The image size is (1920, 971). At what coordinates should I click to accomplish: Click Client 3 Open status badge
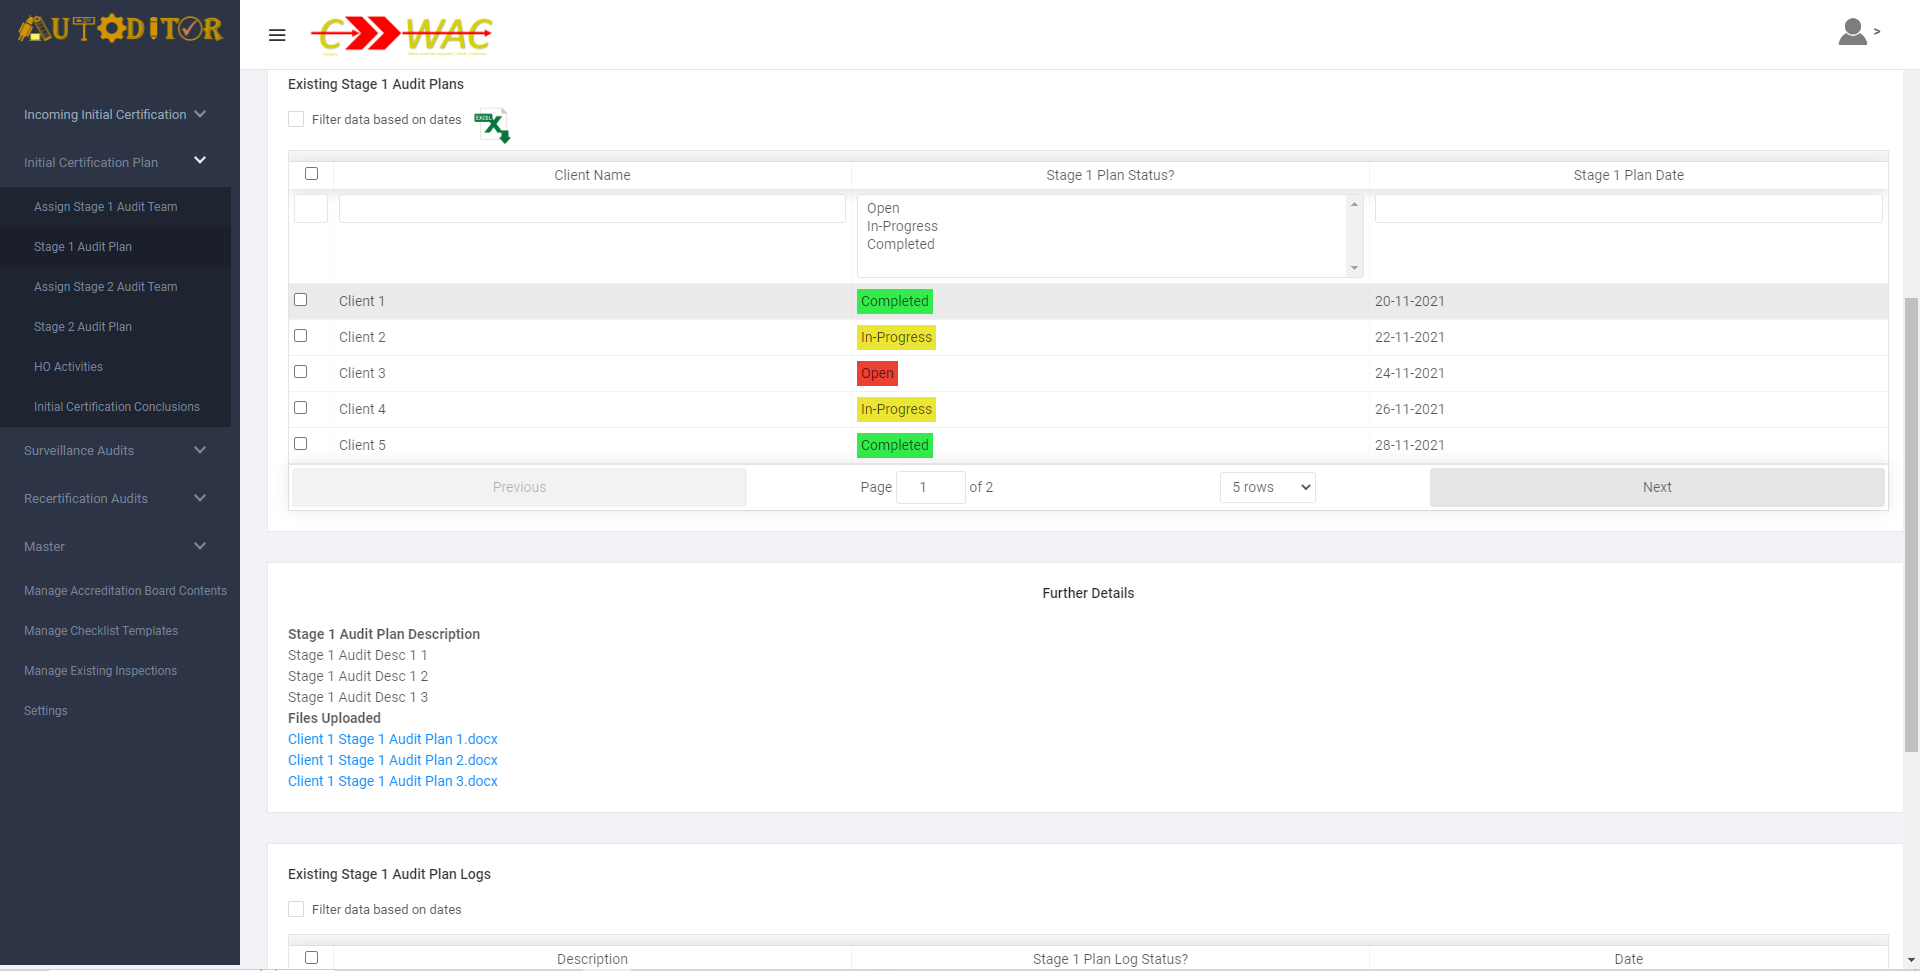[877, 373]
